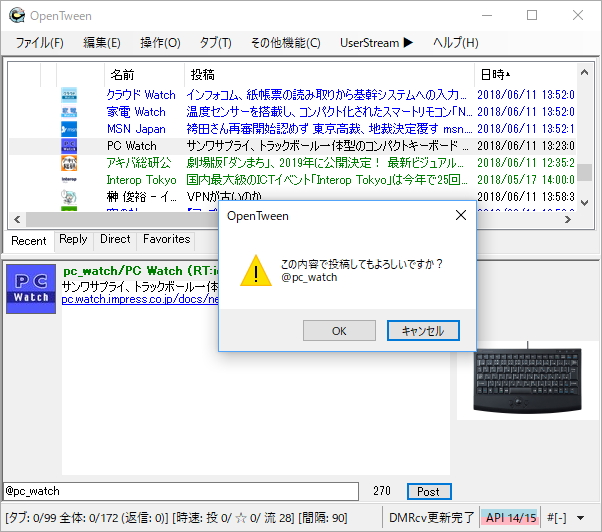This screenshot has height=532, width=602.
Task: Click the vertical scrollbar thumb
Action: (584, 172)
